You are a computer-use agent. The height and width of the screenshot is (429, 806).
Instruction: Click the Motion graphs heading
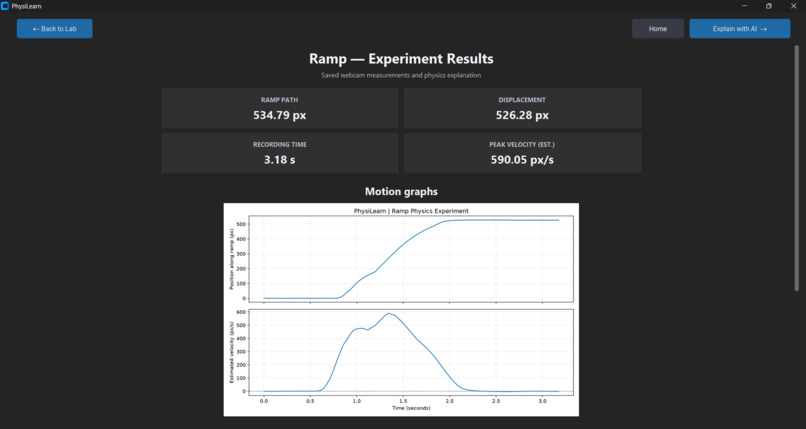(x=401, y=192)
